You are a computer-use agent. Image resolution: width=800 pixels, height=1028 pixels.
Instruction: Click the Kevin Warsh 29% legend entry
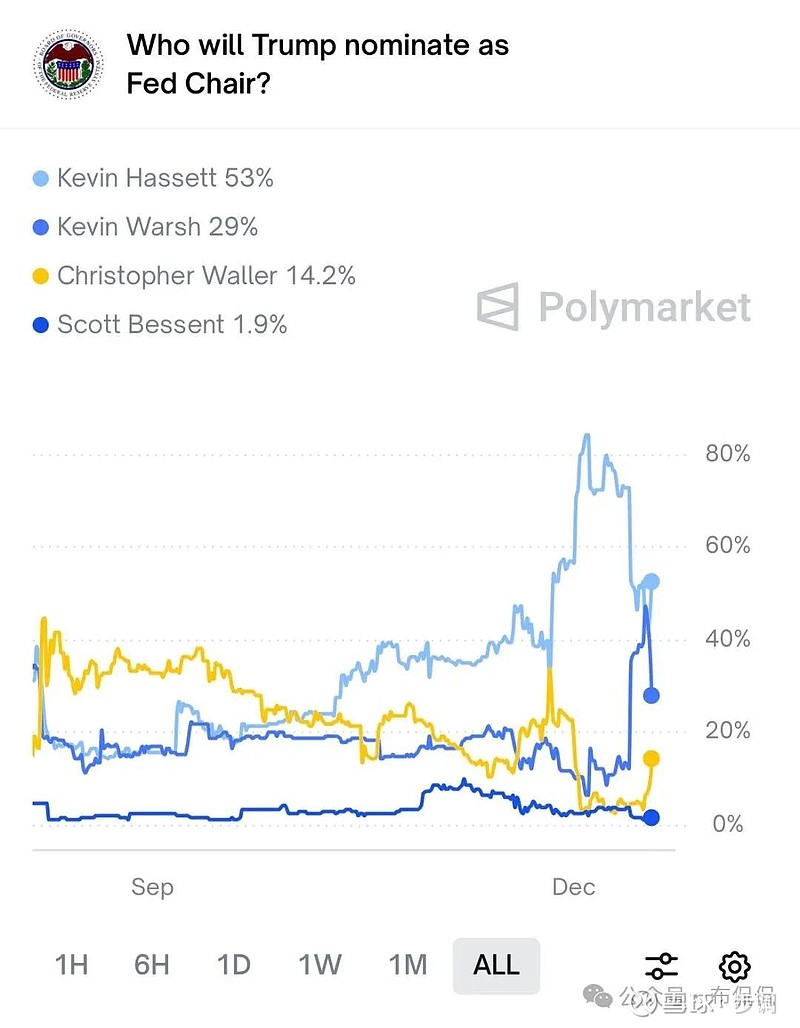click(x=157, y=227)
